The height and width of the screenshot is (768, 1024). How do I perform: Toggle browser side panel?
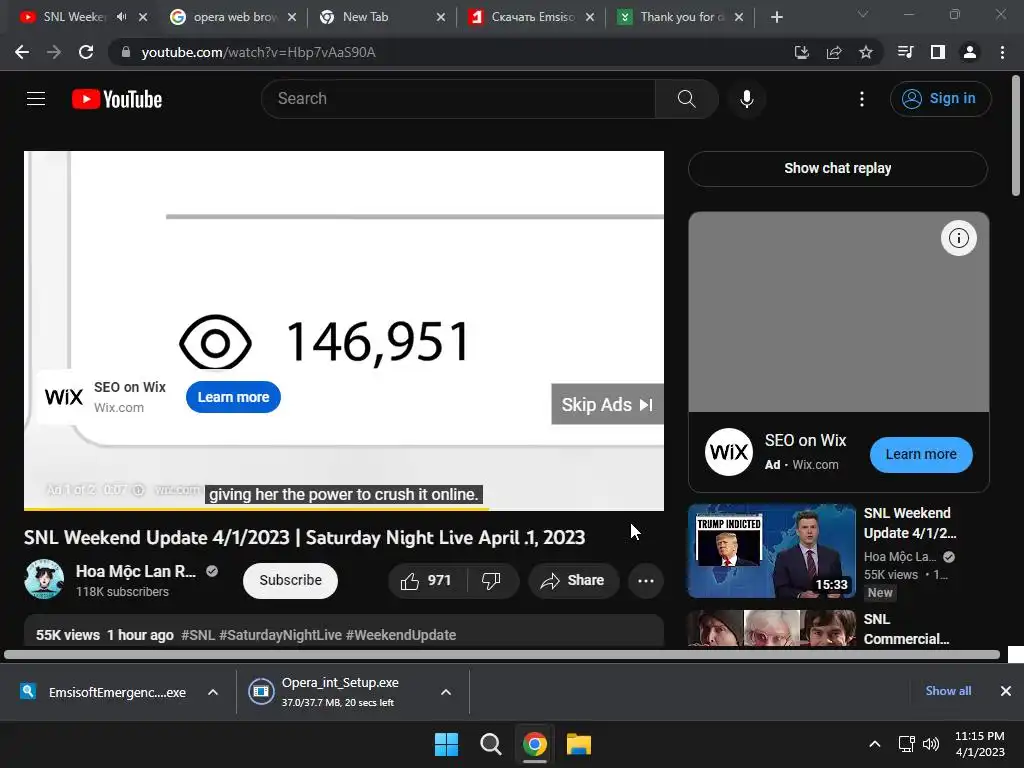click(938, 52)
